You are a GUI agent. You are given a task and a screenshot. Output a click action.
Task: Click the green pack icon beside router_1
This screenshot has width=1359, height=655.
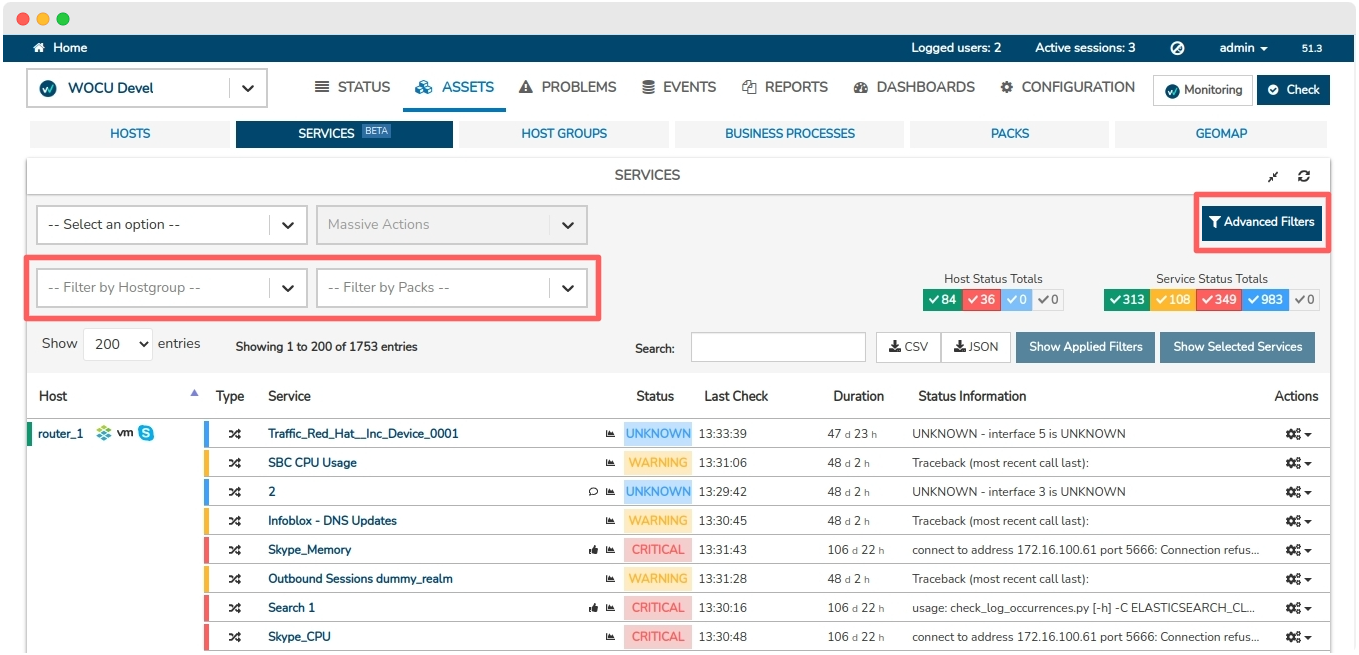point(103,434)
